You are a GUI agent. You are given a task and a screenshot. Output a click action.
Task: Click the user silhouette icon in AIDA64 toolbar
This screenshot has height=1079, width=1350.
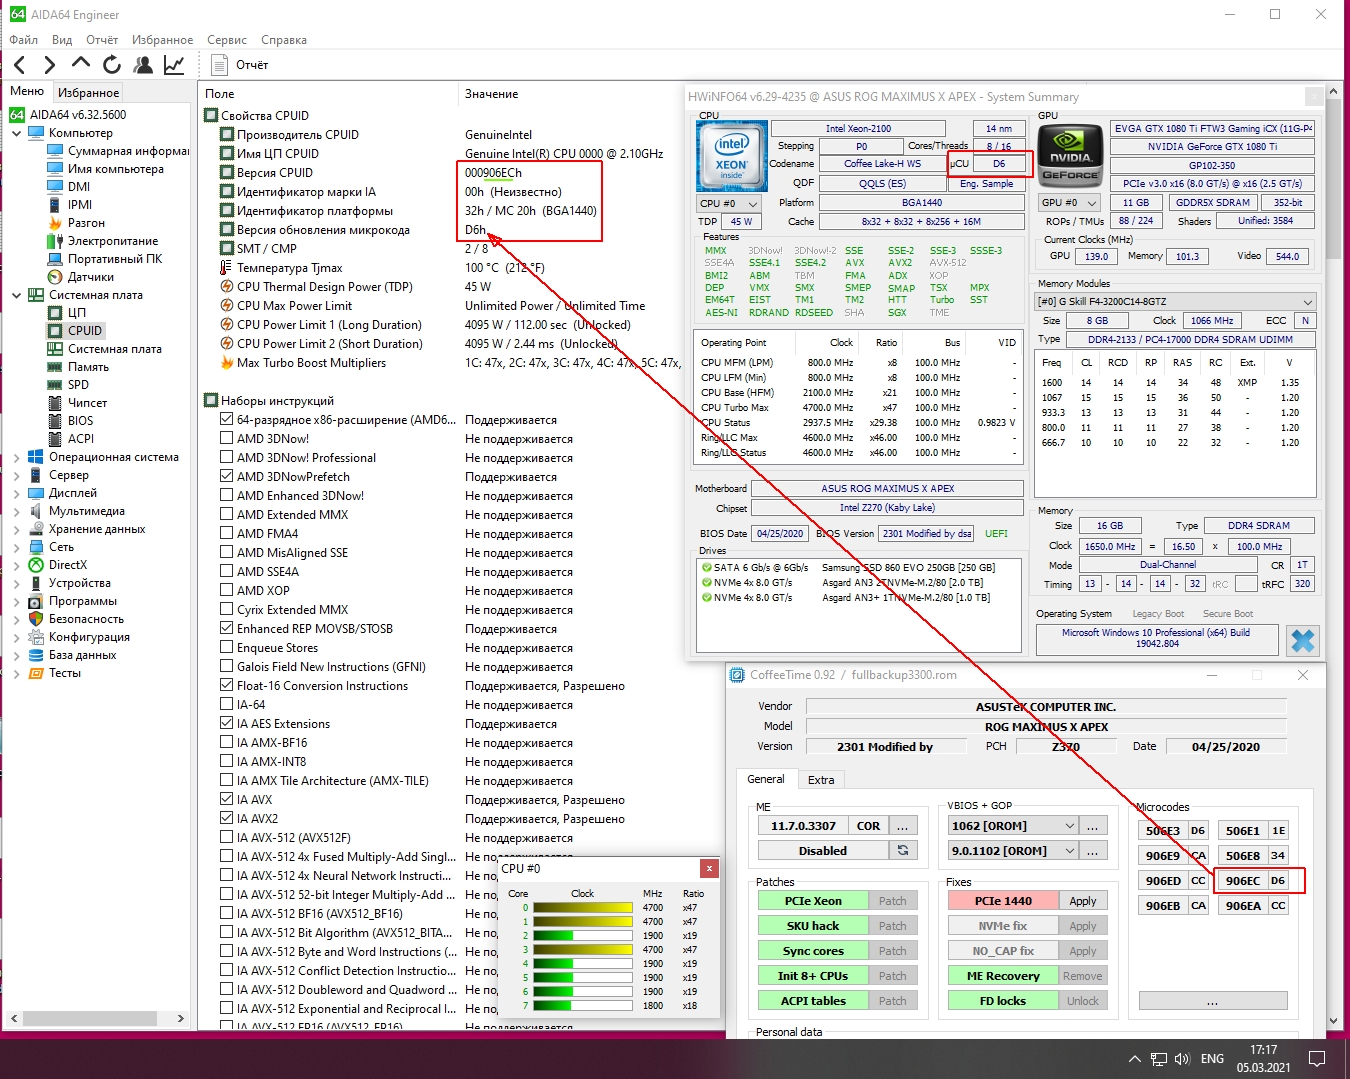coord(143,65)
